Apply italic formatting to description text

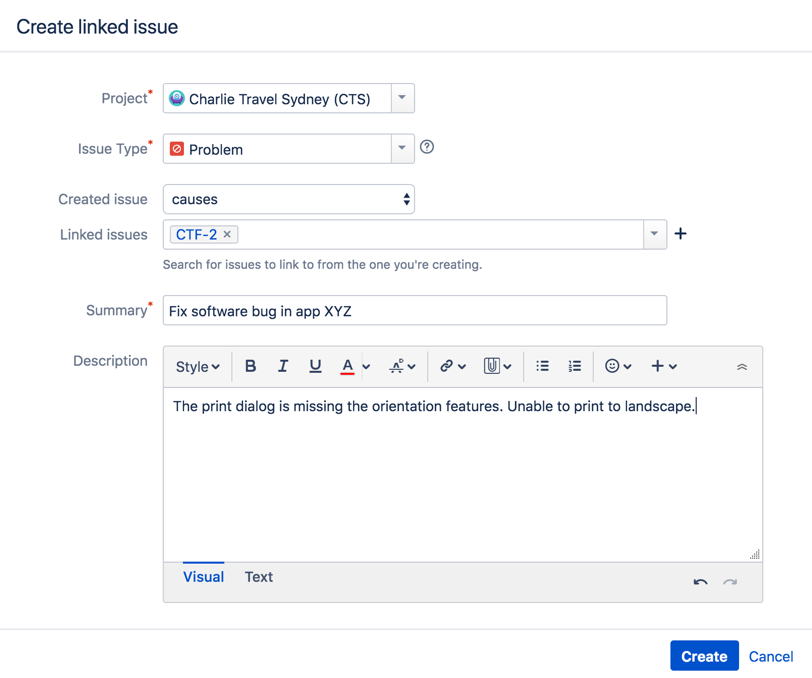point(283,366)
